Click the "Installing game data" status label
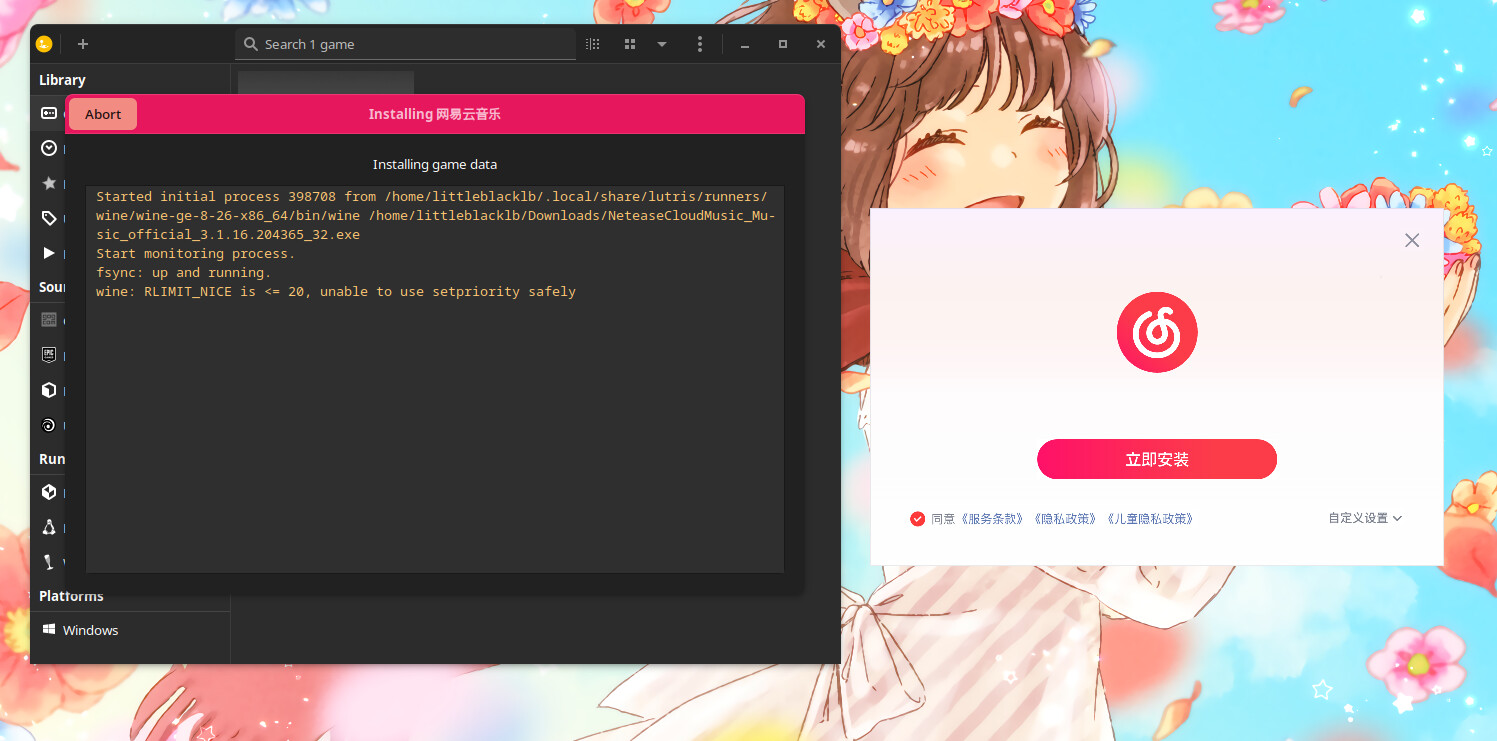This screenshot has width=1497, height=741. click(435, 164)
